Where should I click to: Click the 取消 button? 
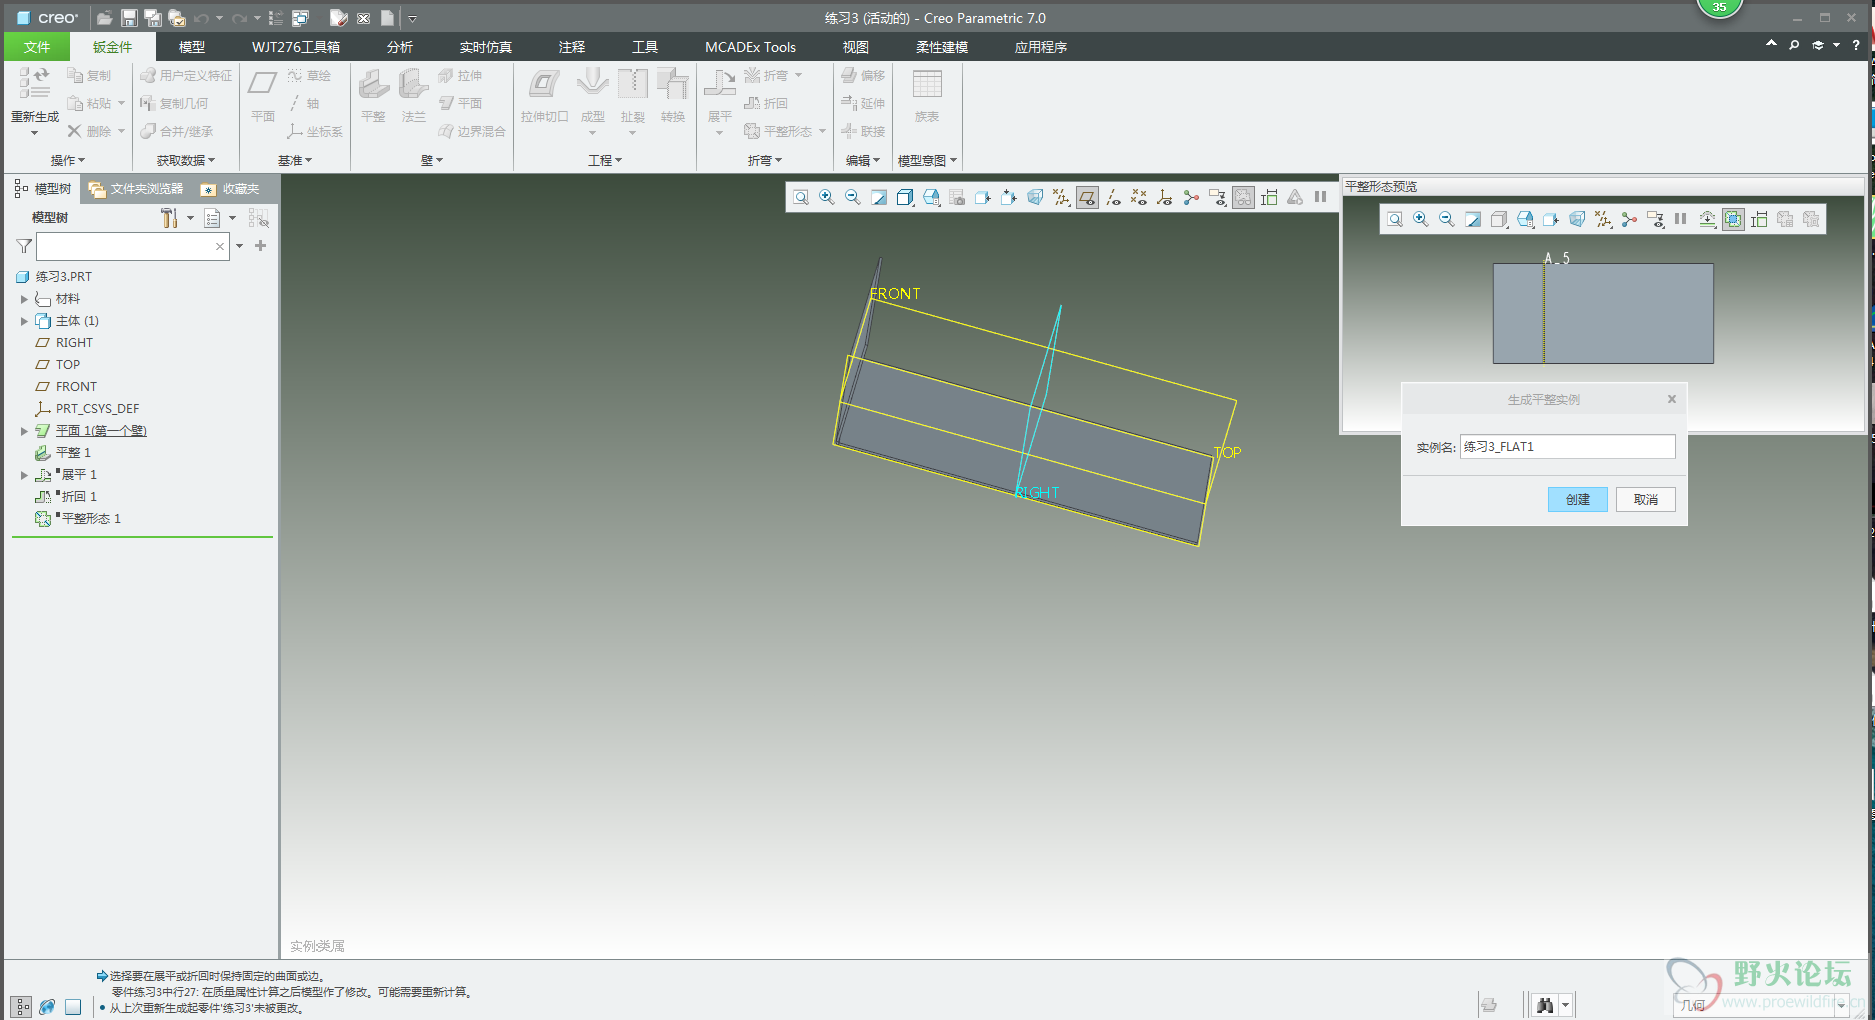[x=1646, y=499]
